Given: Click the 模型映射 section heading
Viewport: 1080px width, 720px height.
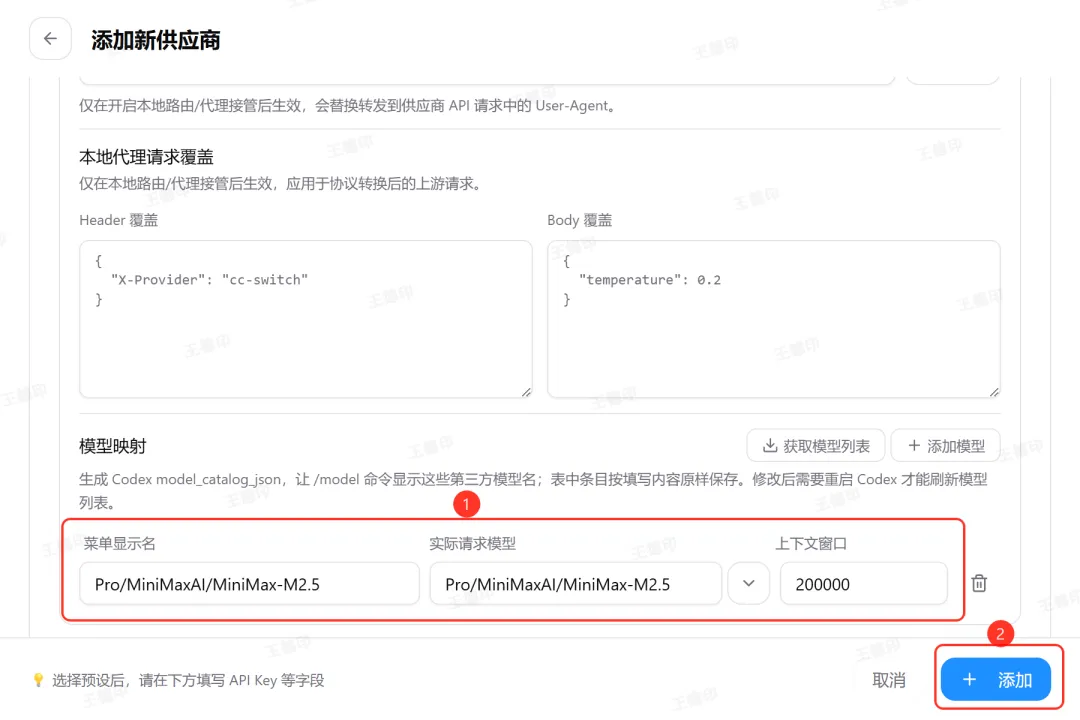Looking at the screenshot, I should pyautogui.click(x=113, y=446).
